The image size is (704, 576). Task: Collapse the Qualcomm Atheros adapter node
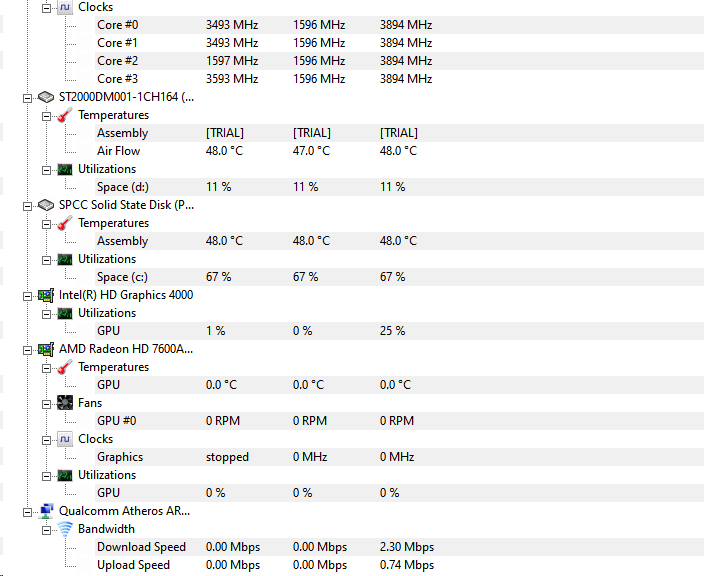(x=27, y=511)
